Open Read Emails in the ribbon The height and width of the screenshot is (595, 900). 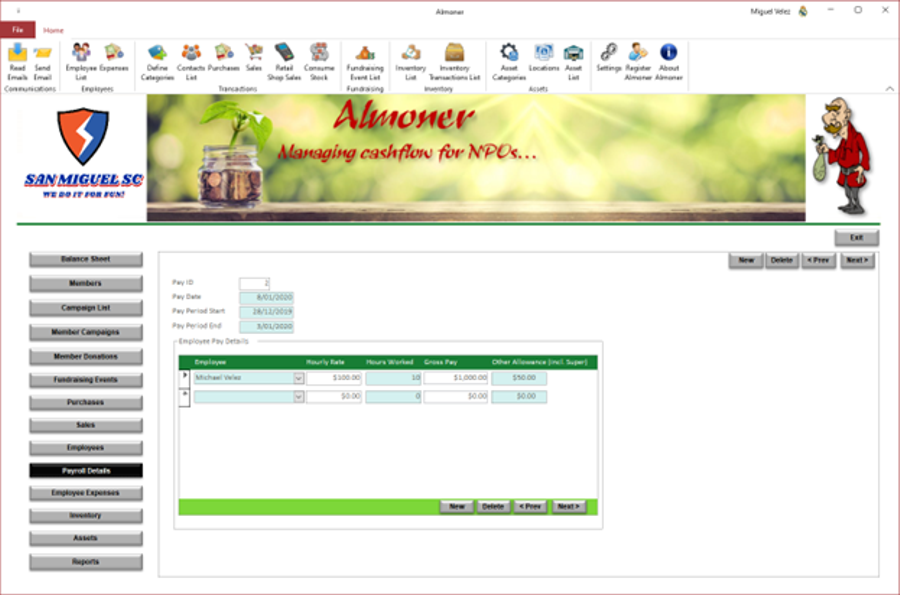click(17, 62)
